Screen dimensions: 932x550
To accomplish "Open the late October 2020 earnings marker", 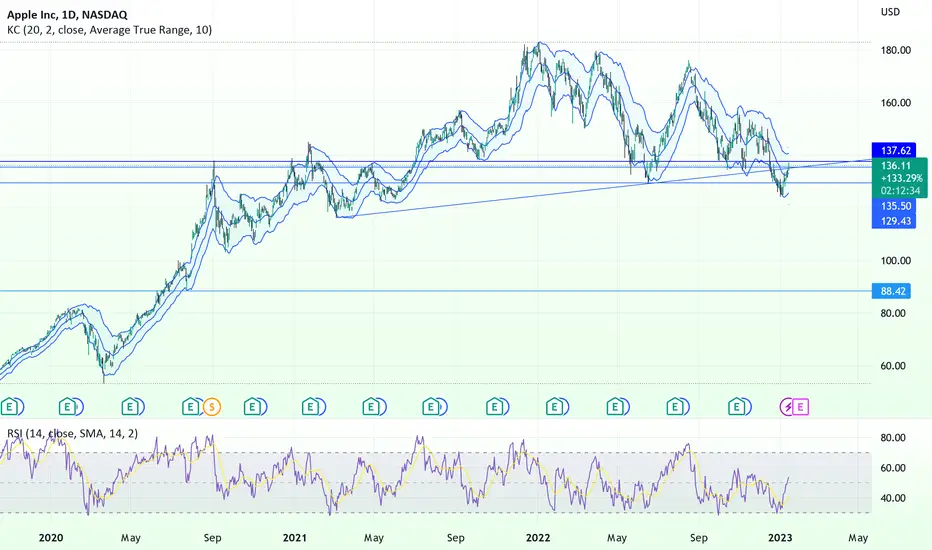I will point(253,407).
